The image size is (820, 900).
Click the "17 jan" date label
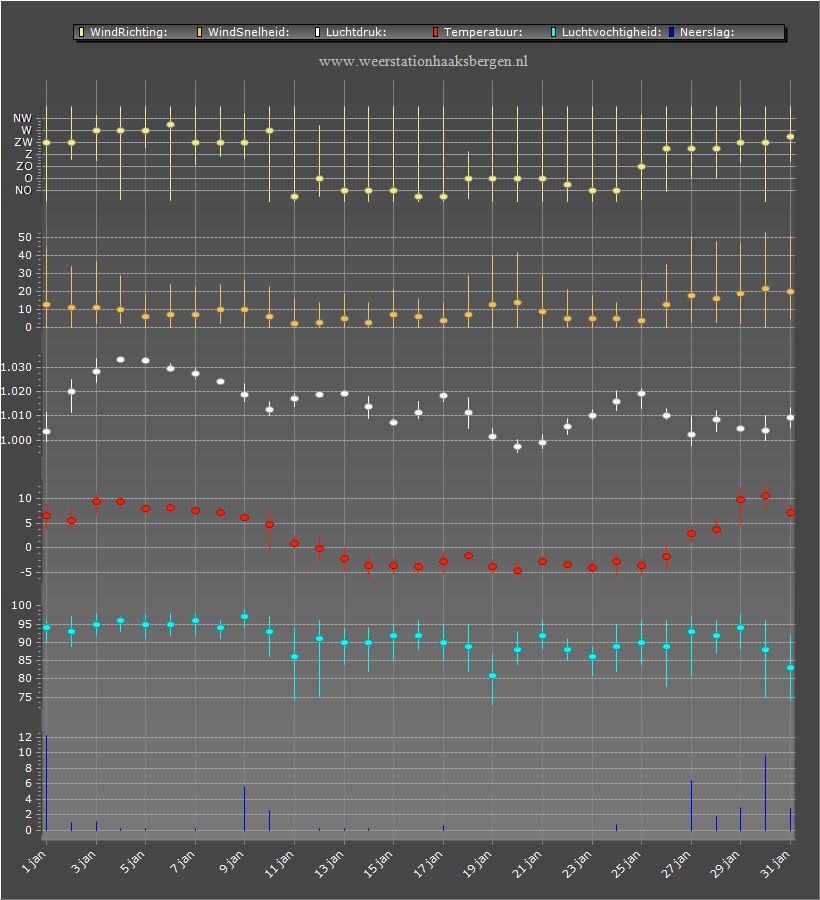(x=428, y=864)
